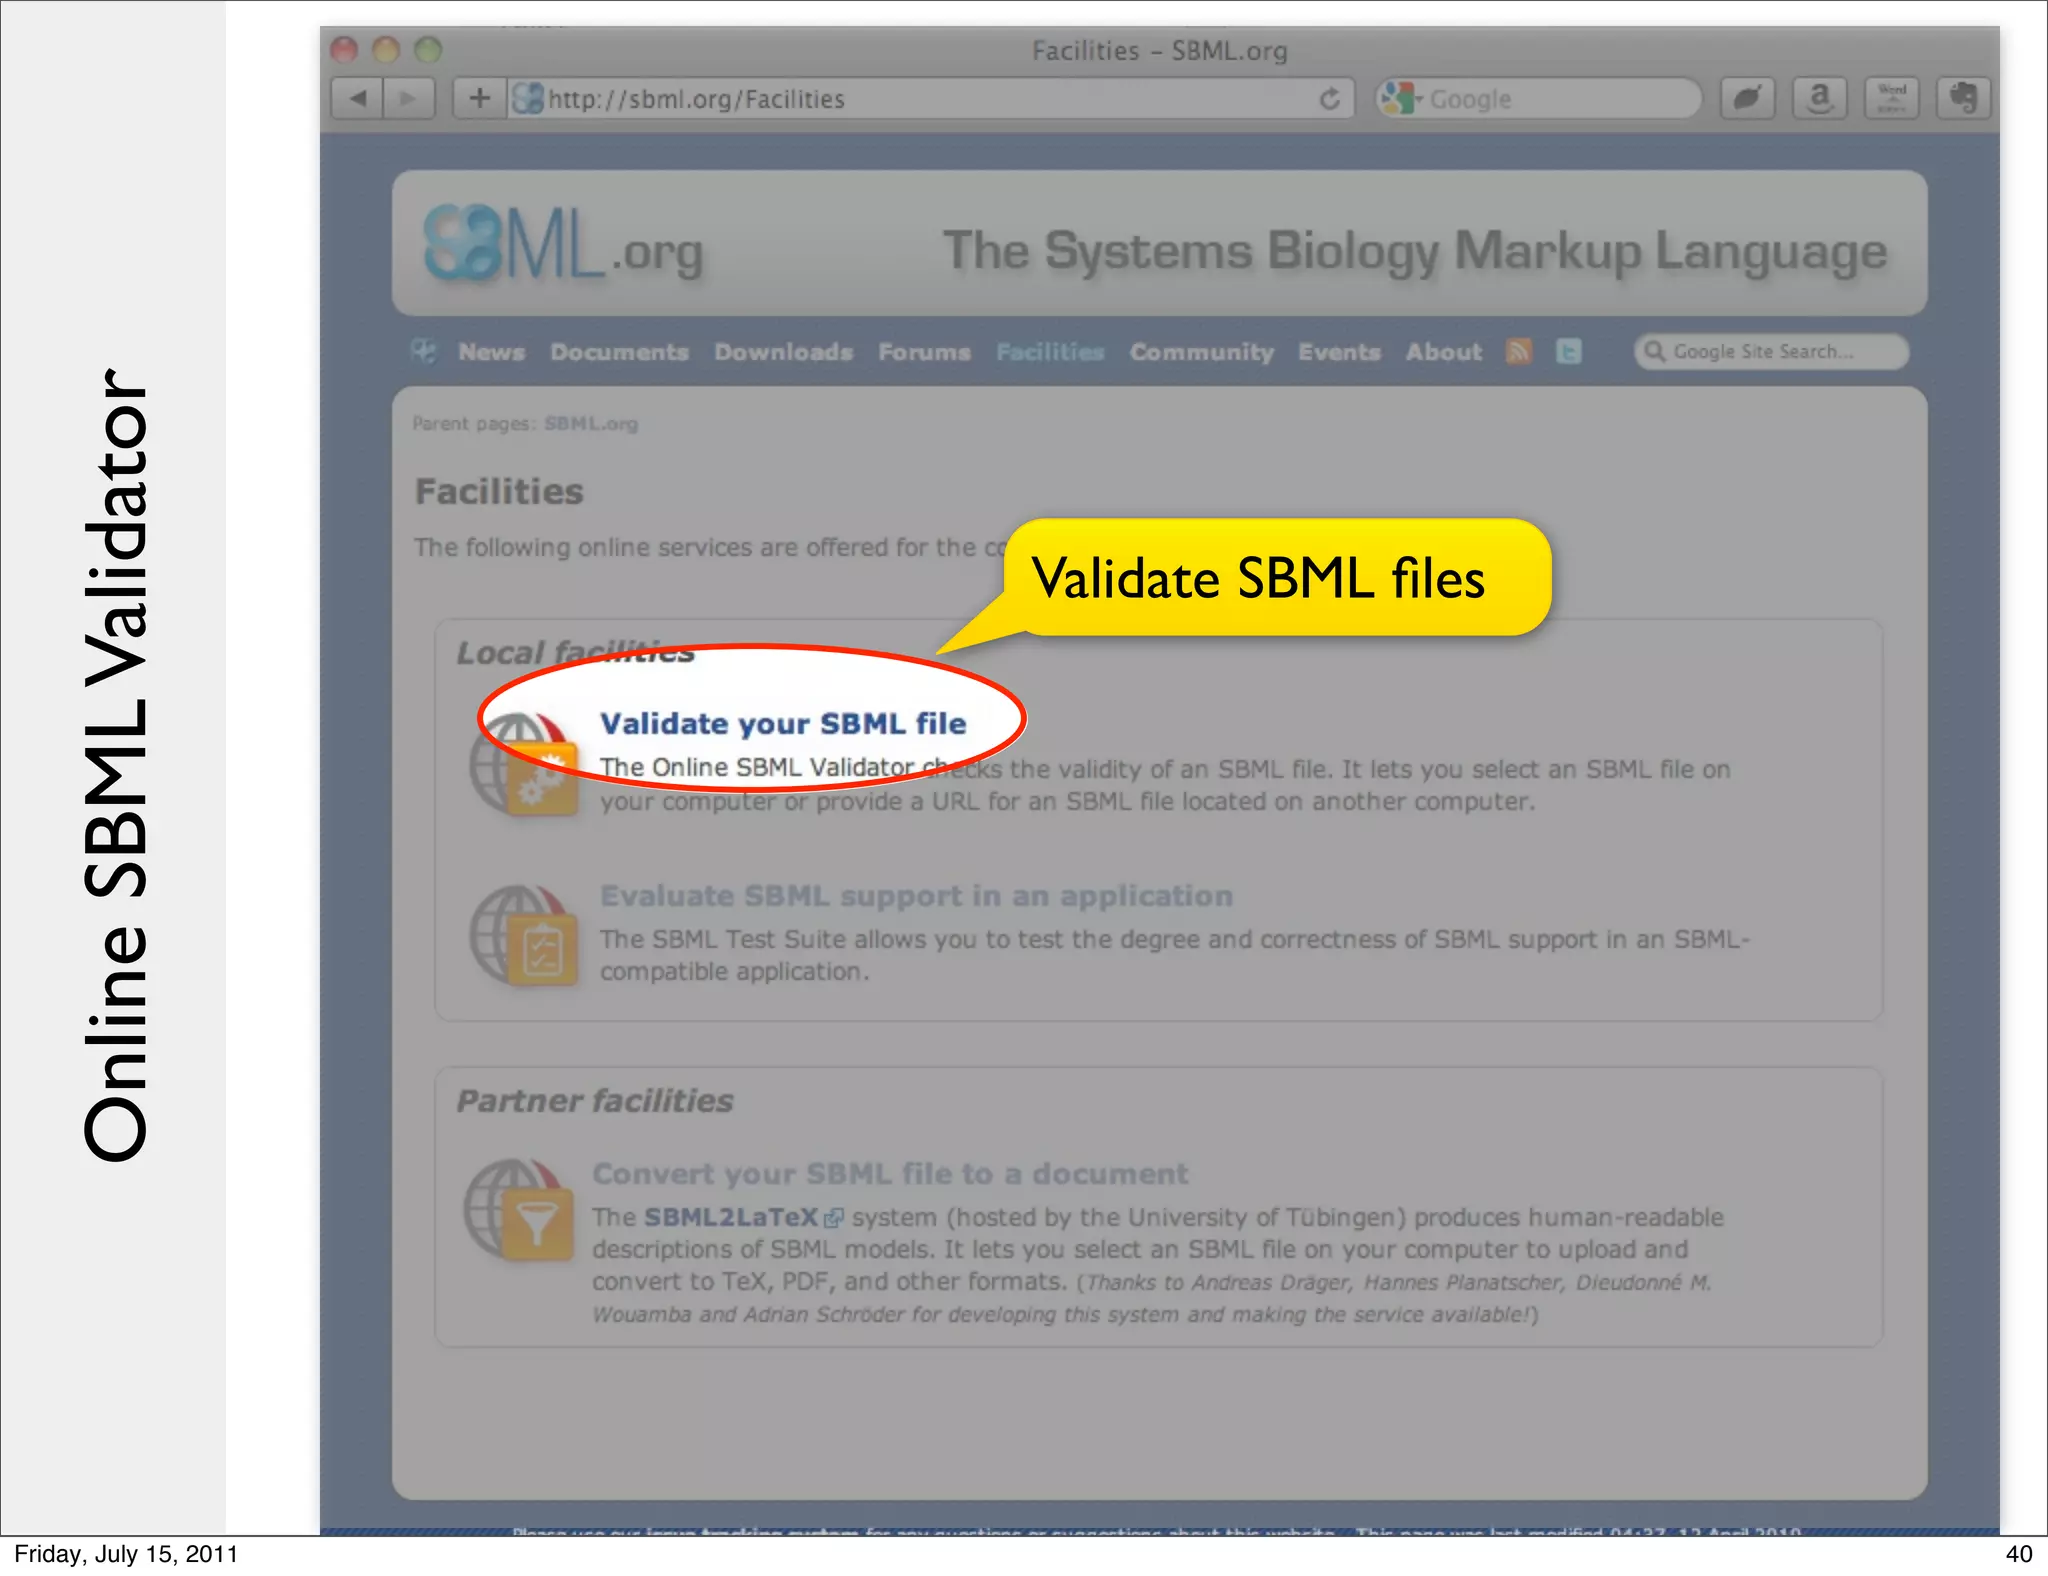Follow the SBML2LaTeX link
The image size is (2048, 1576).
731,1217
